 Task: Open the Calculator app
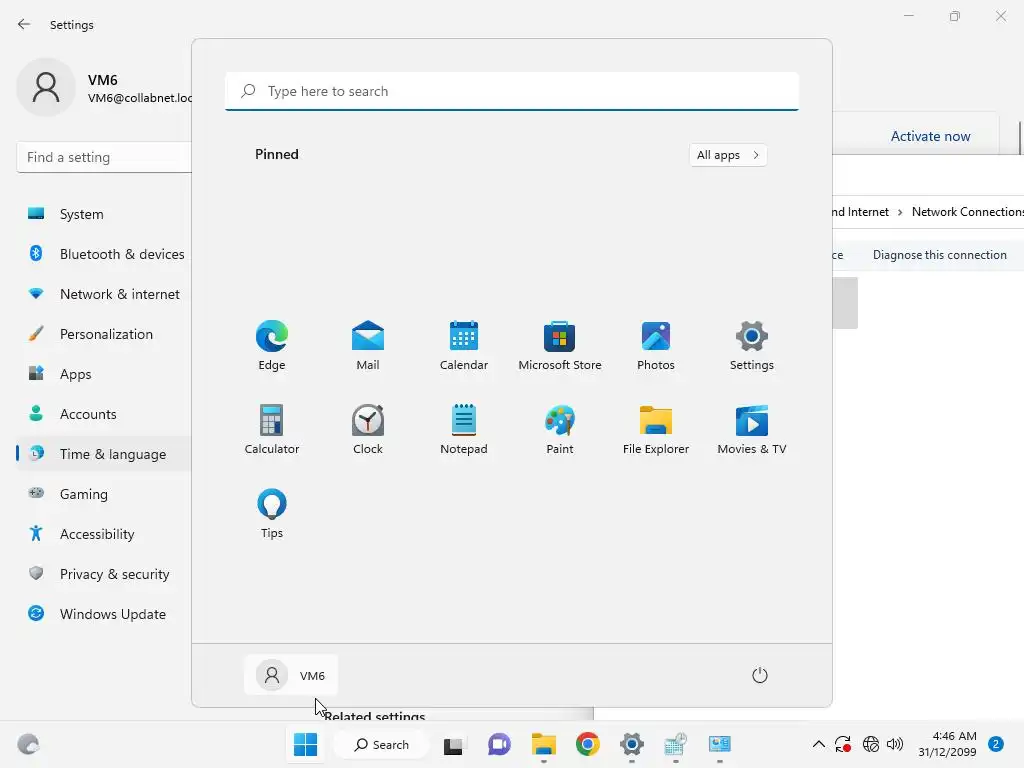pos(272,429)
